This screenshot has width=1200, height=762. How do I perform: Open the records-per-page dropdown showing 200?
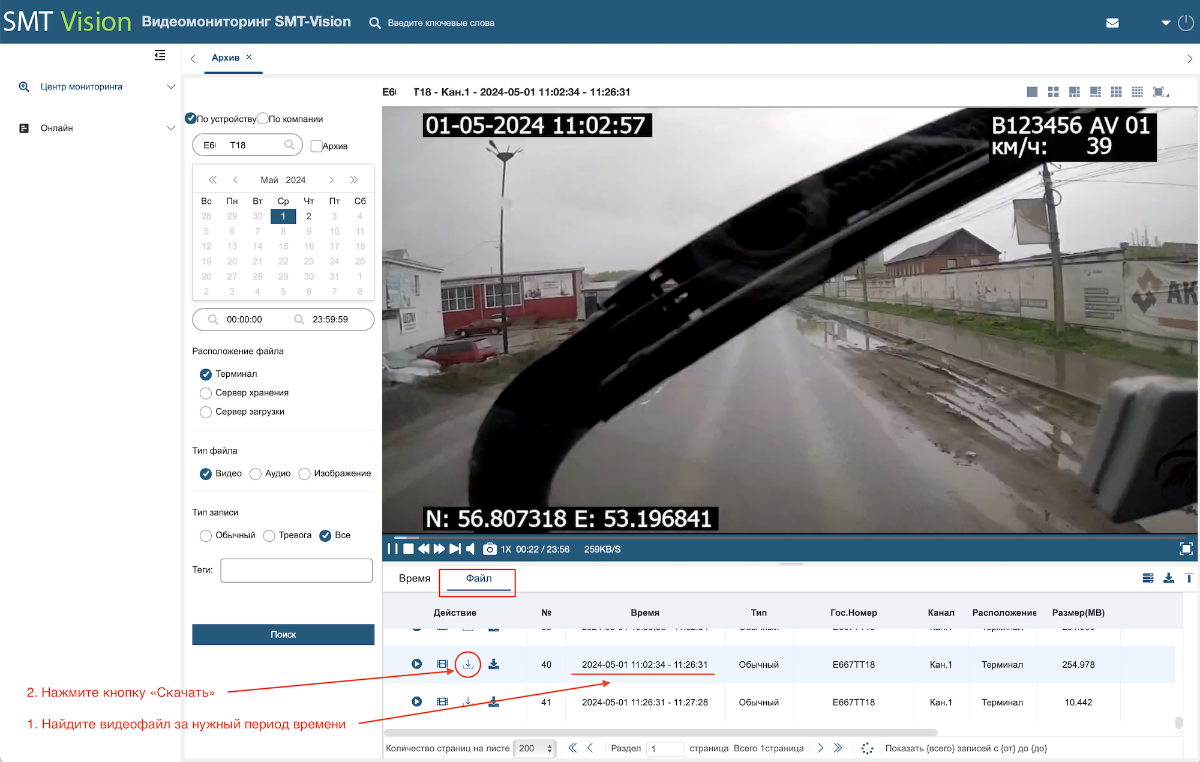(x=535, y=748)
